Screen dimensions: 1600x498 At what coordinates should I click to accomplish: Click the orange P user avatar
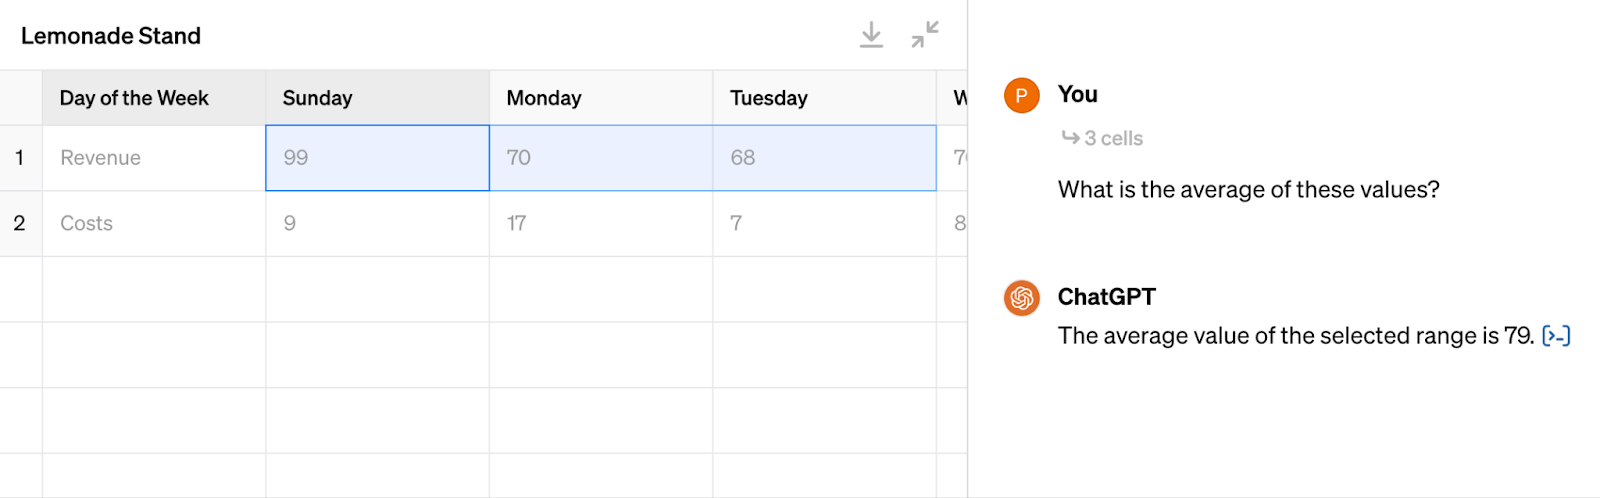click(x=1022, y=95)
